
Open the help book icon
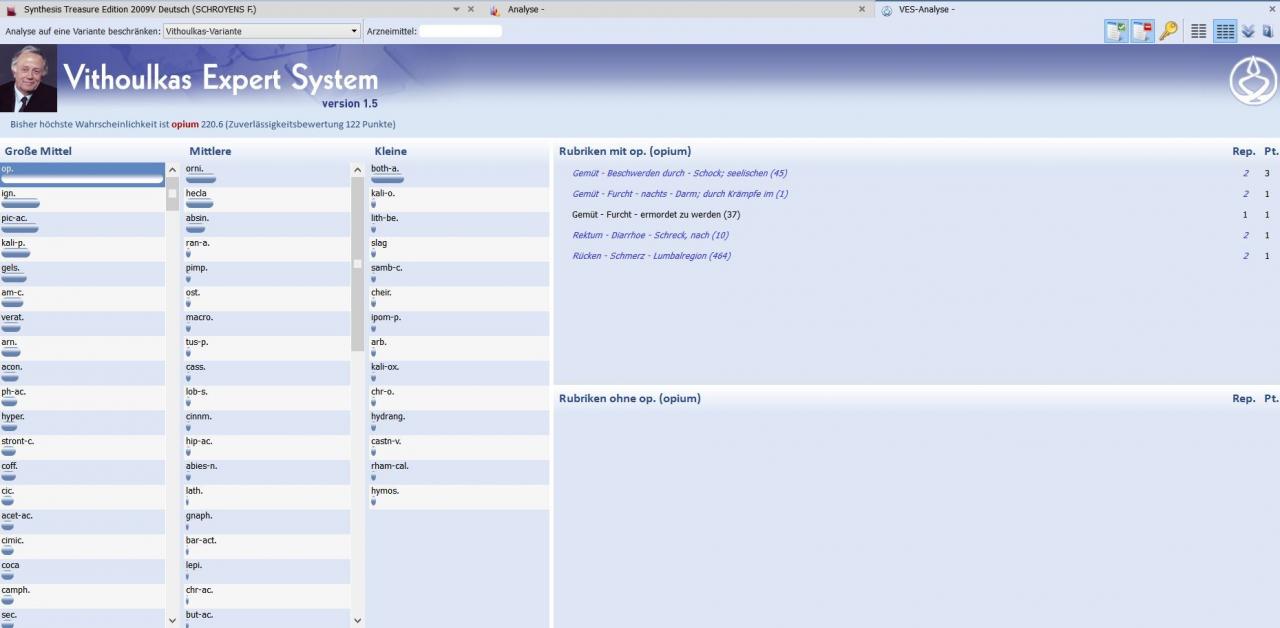coord(1268,31)
